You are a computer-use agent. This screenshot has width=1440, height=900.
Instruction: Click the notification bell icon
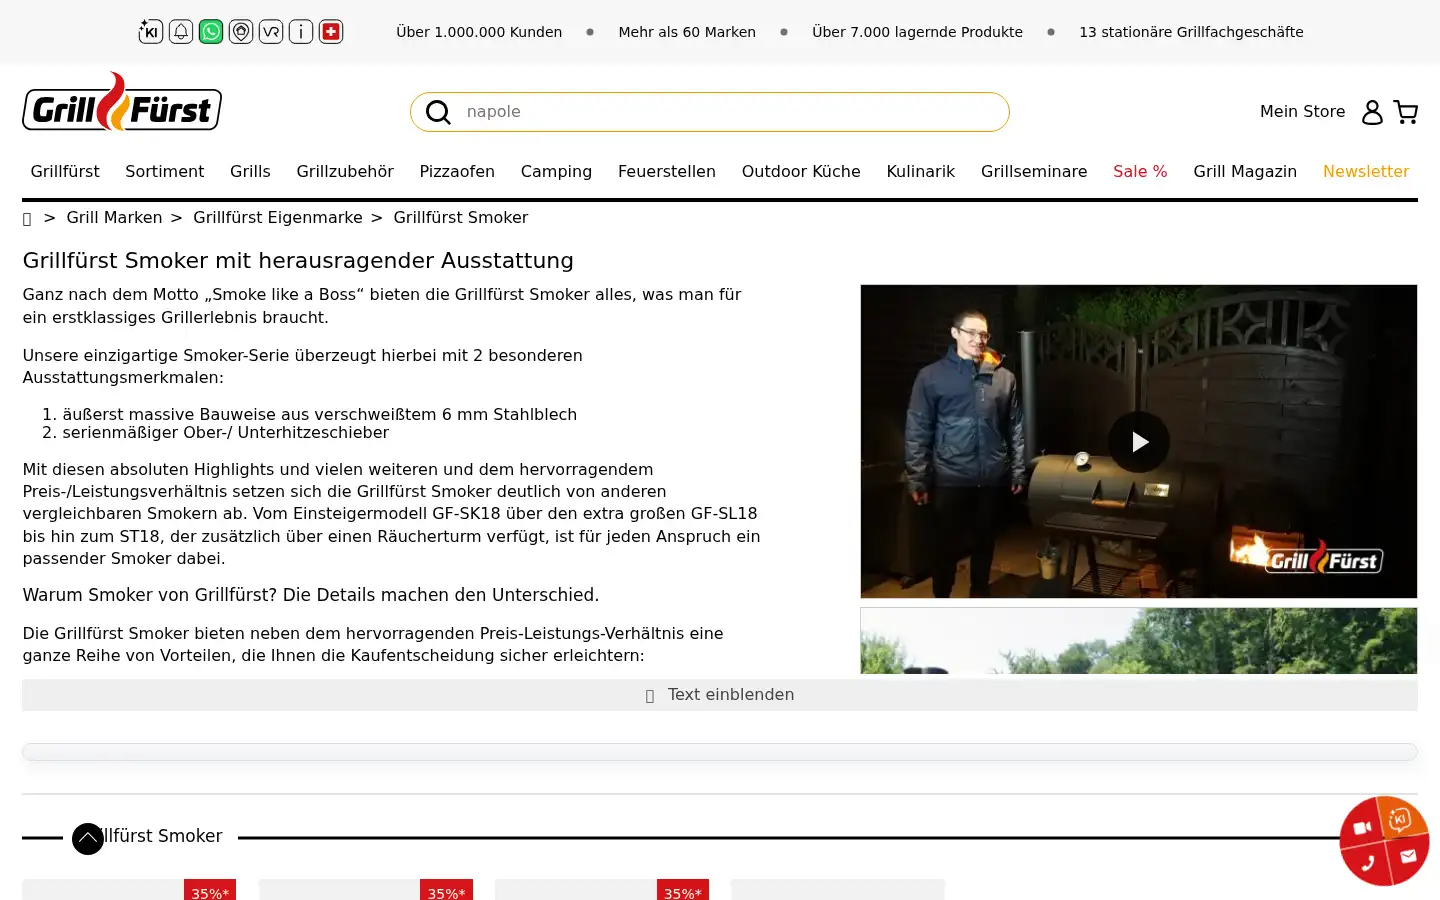coord(181,32)
